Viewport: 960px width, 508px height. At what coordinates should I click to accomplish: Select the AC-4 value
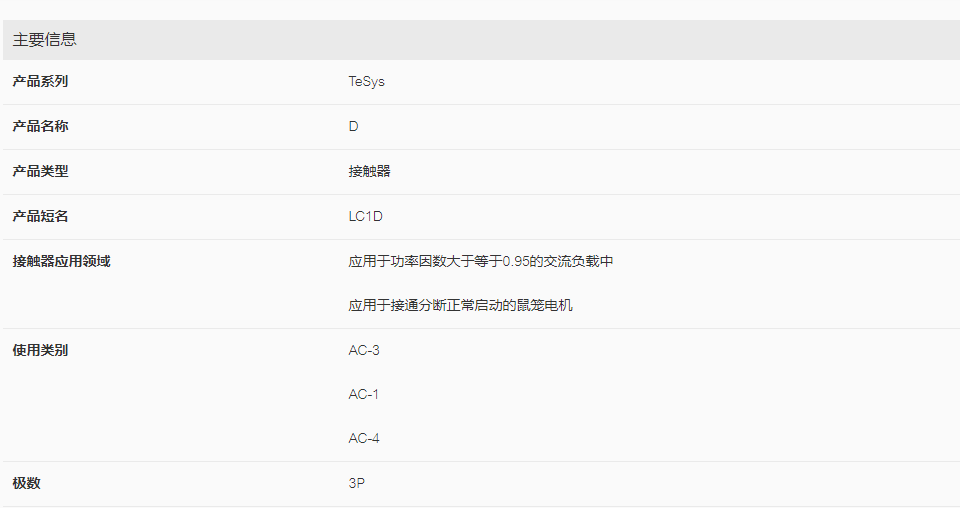[364, 439]
